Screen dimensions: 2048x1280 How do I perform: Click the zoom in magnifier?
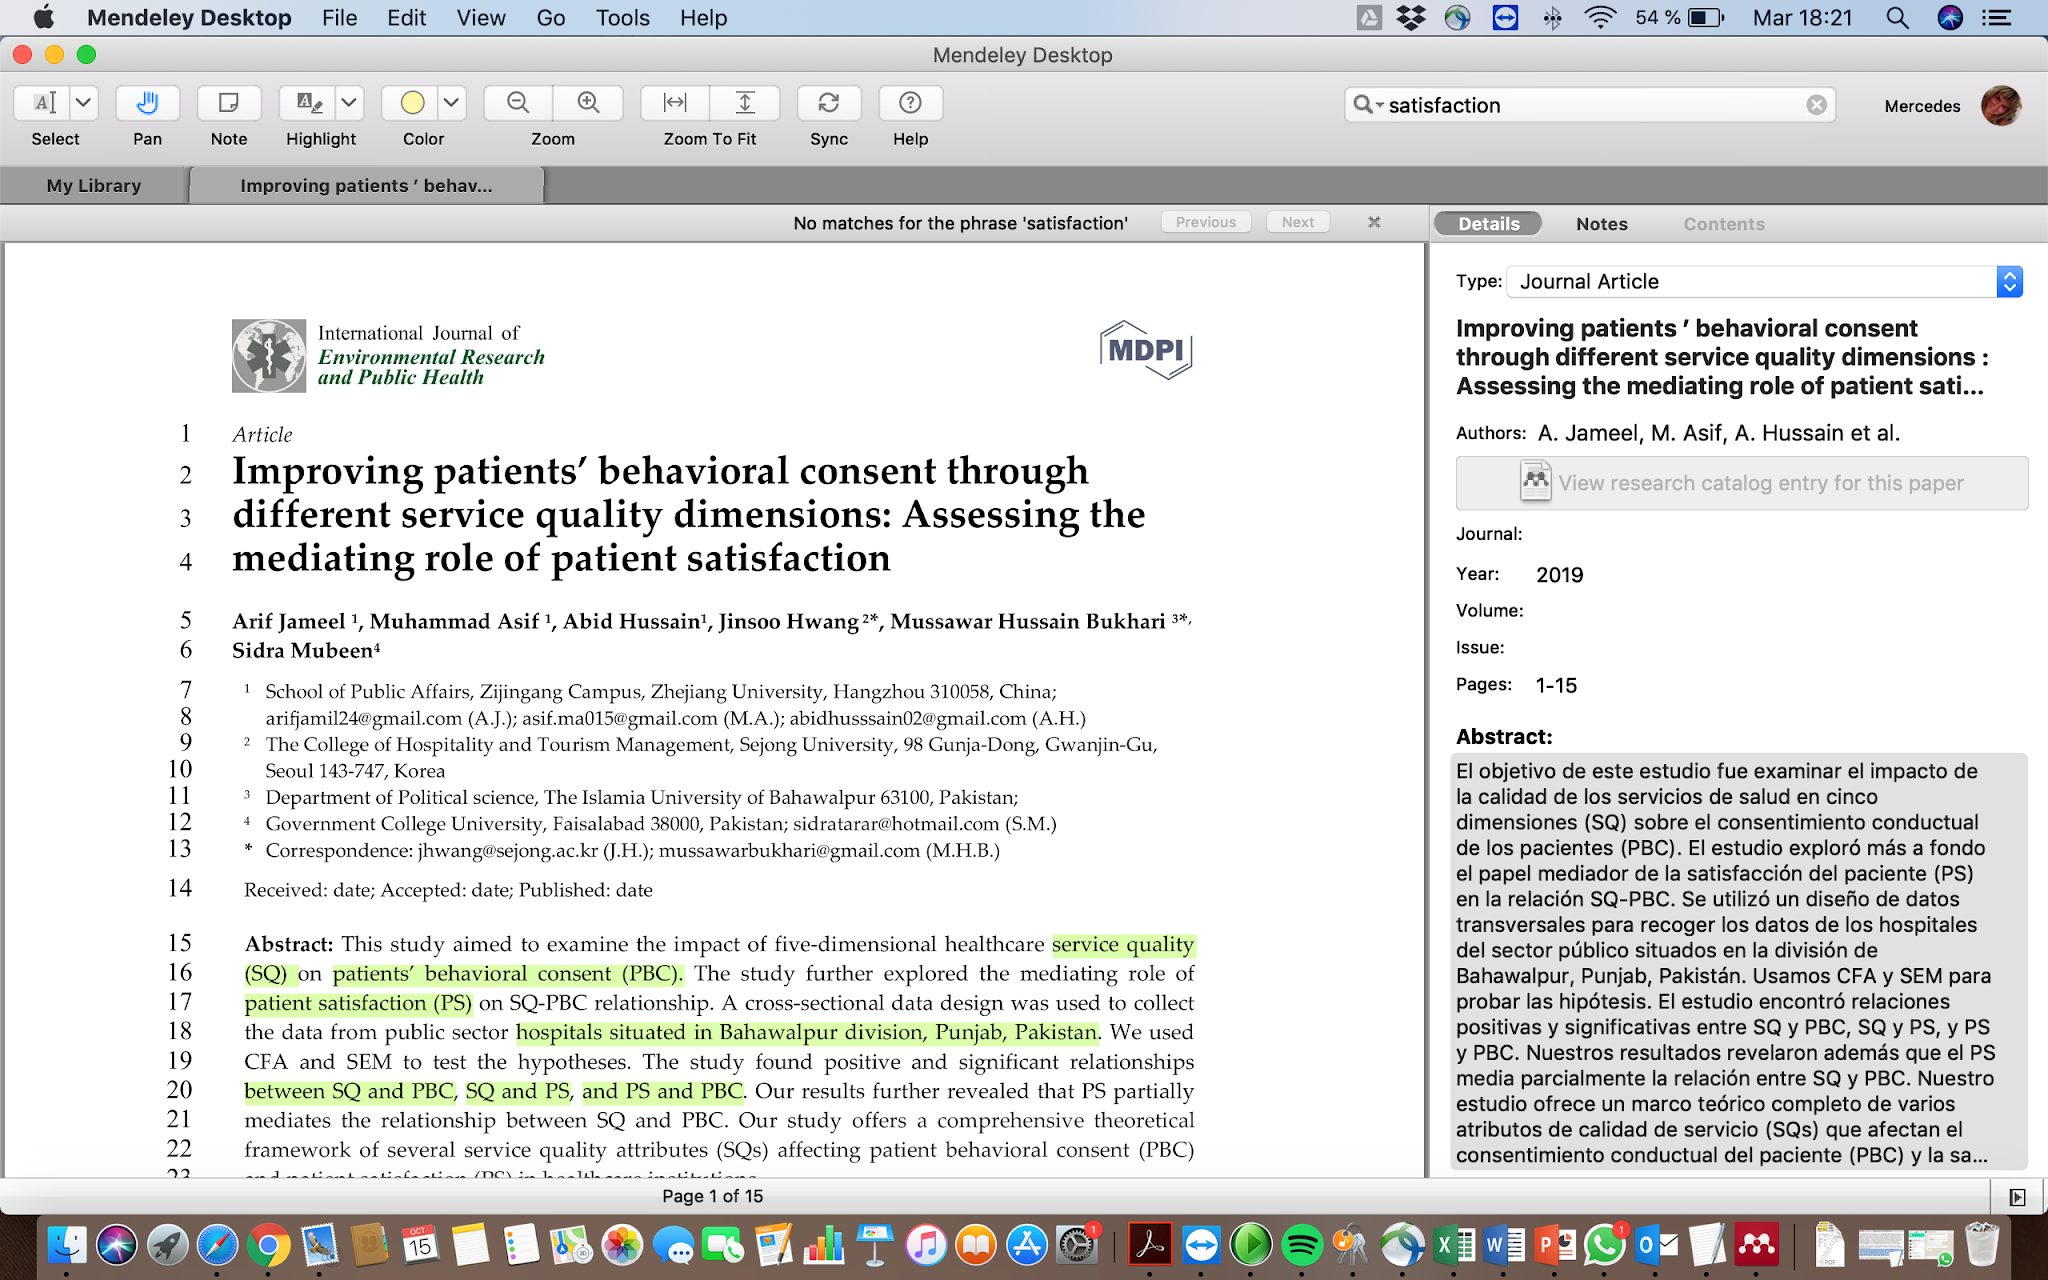588,103
